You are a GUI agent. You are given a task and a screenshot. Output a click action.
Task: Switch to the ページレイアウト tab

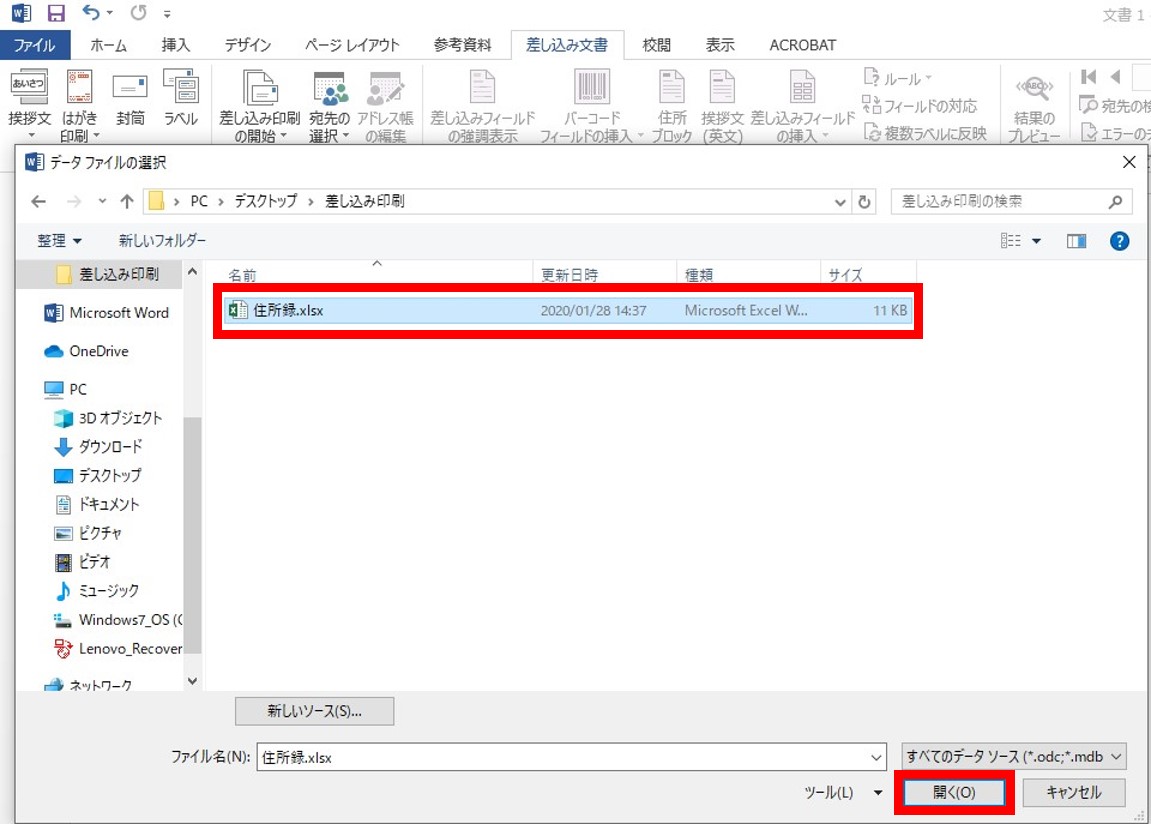(x=352, y=45)
